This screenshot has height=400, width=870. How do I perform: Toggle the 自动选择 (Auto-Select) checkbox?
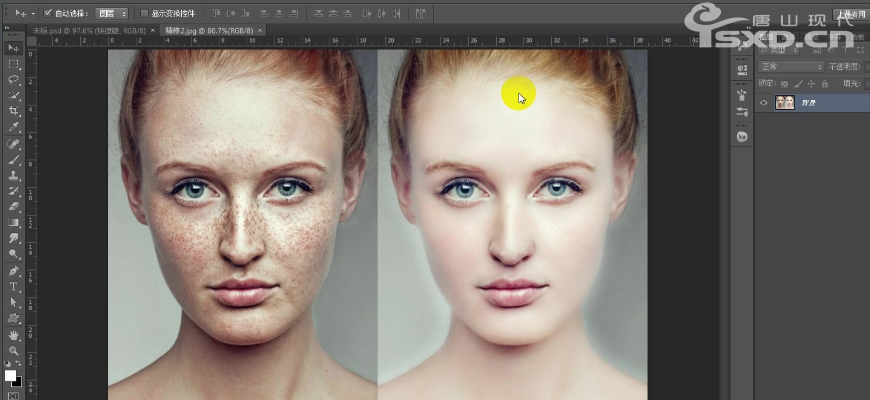48,14
